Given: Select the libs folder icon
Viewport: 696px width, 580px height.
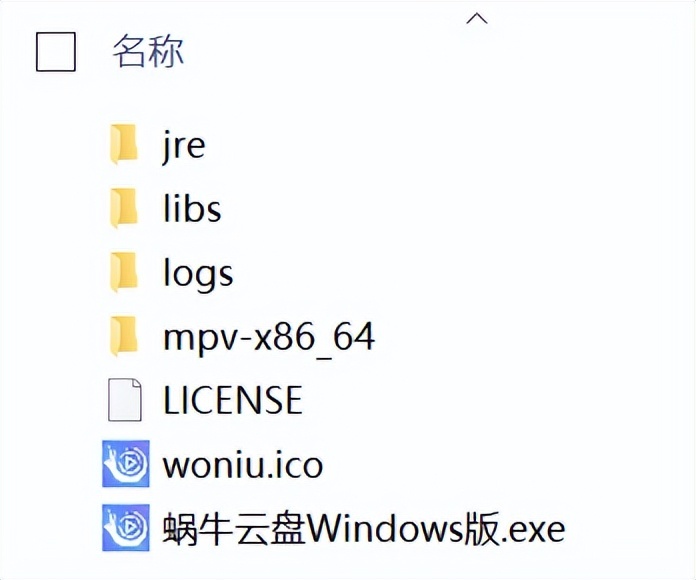Looking at the screenshot, I should (x=124, y=208).
